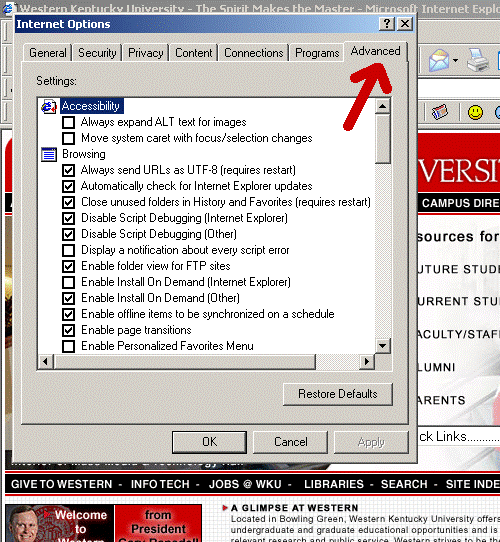Uncheck Enable page transitions
Viewport: 500px width, 542px height.
(68, 330)
